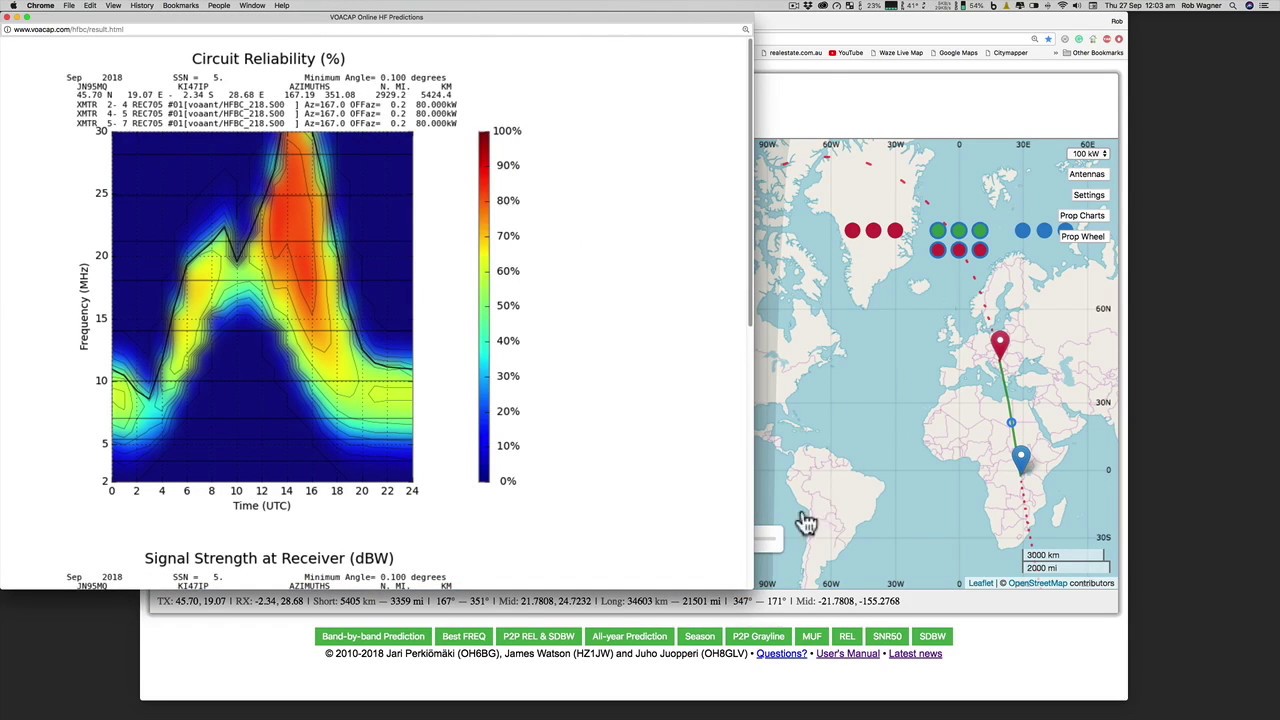Open Spotlight search icon
The height and width of the screenshot is (720, 1280).
pos(1234,5)
